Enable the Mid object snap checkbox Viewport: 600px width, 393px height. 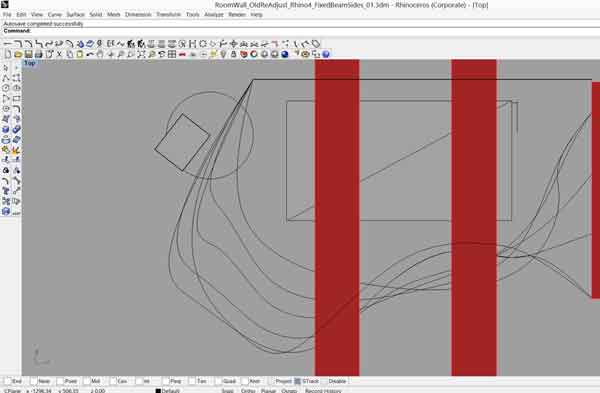pyautogui.click(x=87, y=381)
